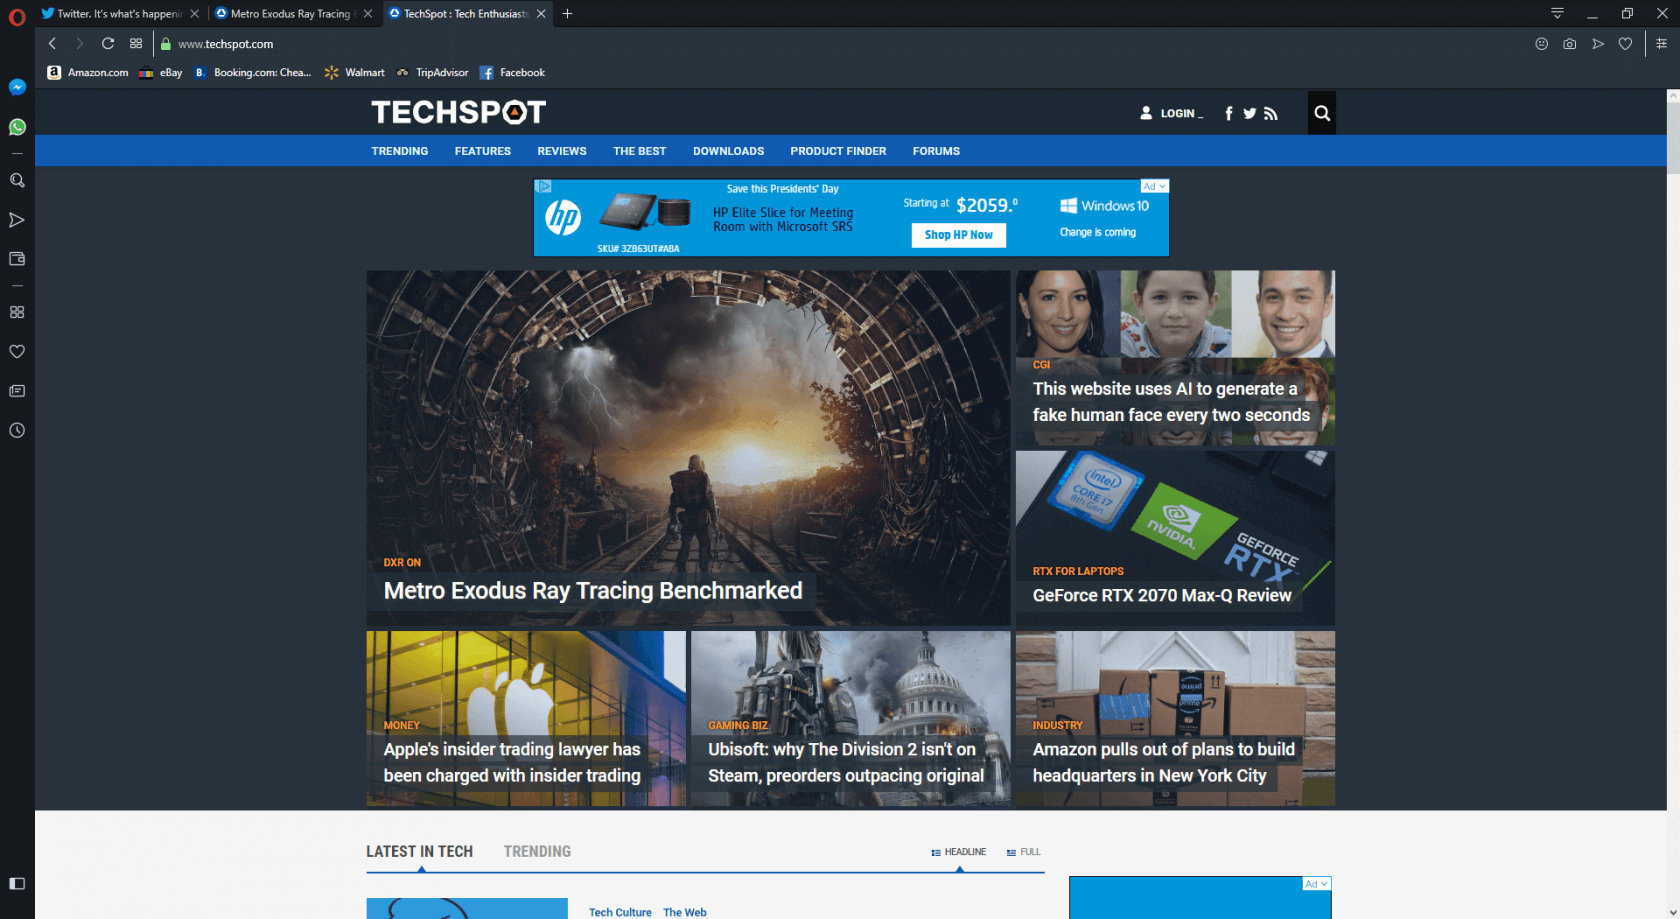Screen dimensions: 1680x919
Task: Select the TRENDING tab below featured stories
Action: point(537,852)
